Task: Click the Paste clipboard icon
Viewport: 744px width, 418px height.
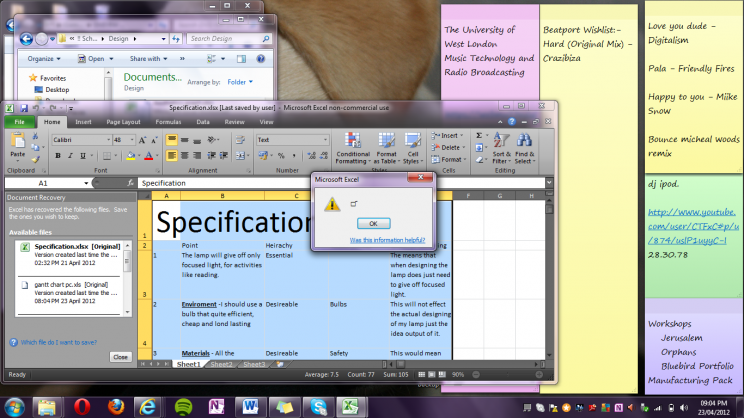Action: [18, 141]
